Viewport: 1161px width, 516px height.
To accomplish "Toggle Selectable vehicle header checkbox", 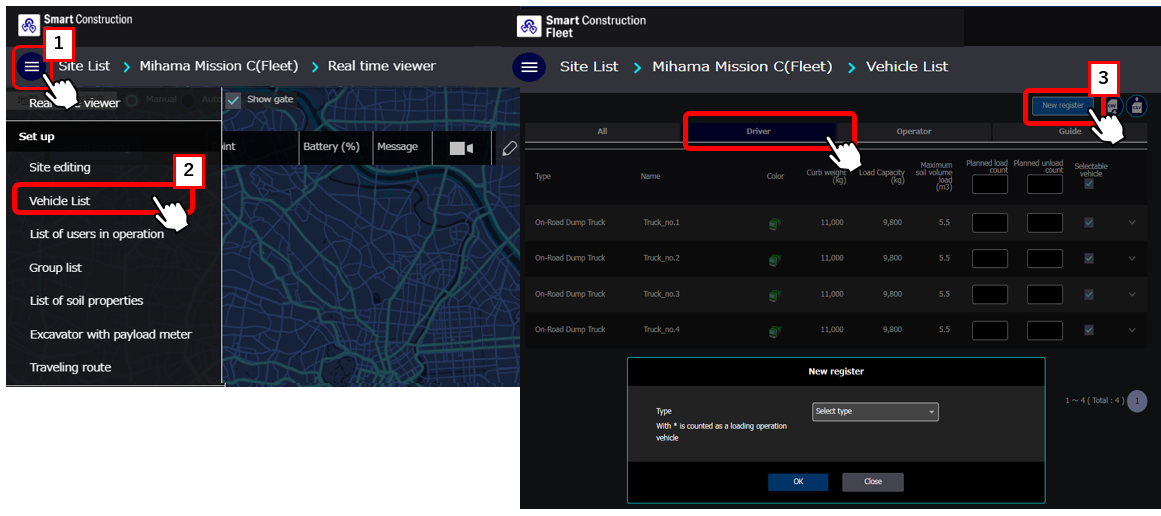I will pos(1089,183).
